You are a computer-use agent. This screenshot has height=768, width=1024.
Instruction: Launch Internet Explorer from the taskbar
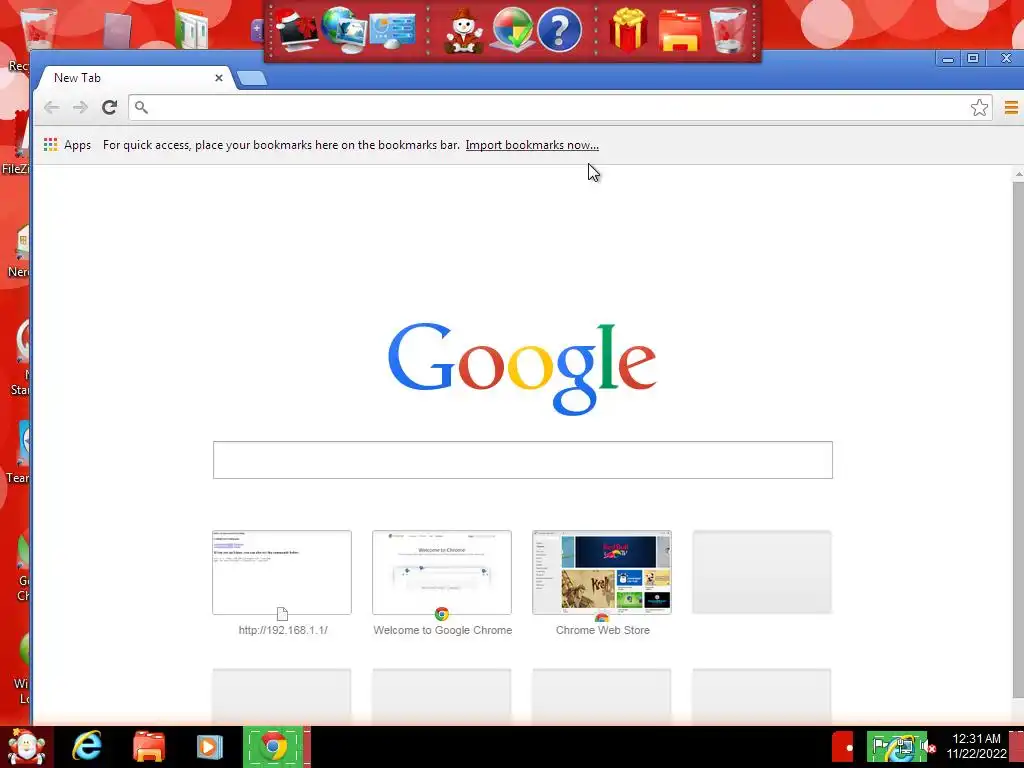tap(87, 746)
